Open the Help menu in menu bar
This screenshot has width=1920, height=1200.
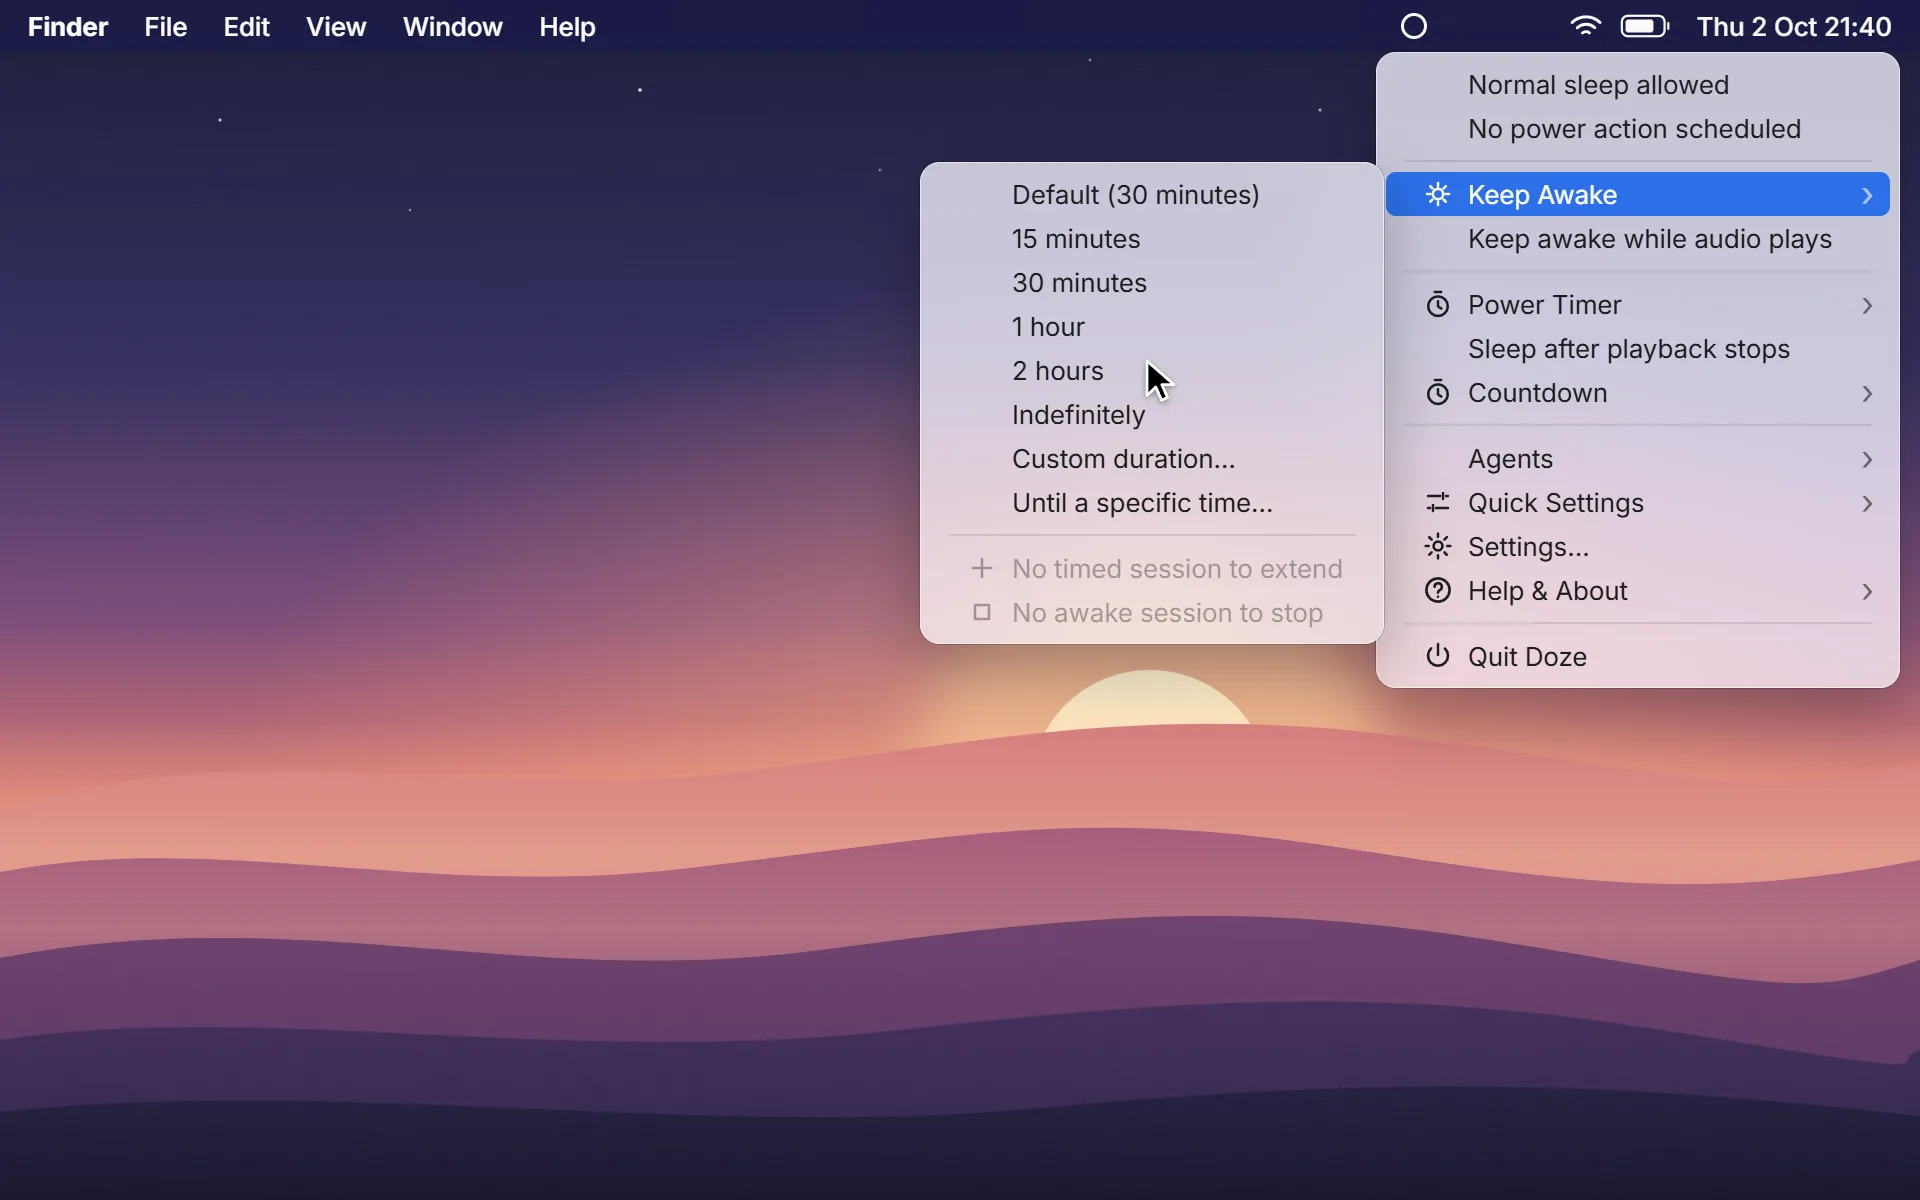[567, 27]
